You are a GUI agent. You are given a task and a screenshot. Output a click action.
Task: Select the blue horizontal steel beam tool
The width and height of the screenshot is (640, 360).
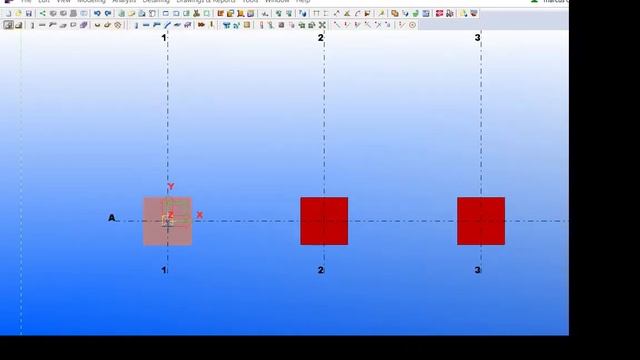coord(146,25)
